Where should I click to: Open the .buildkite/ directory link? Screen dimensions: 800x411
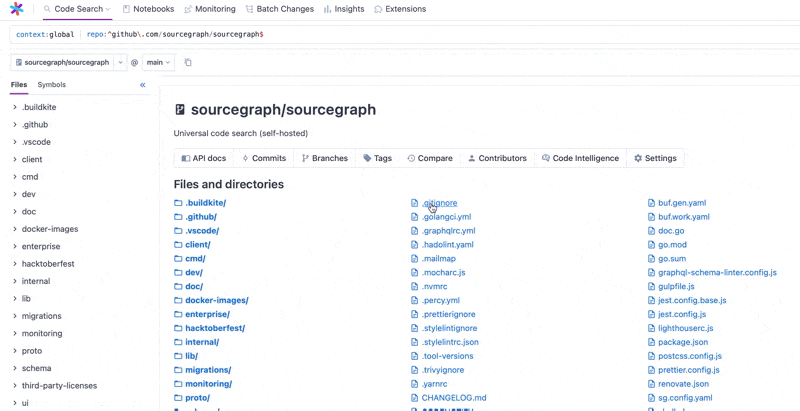206,203
